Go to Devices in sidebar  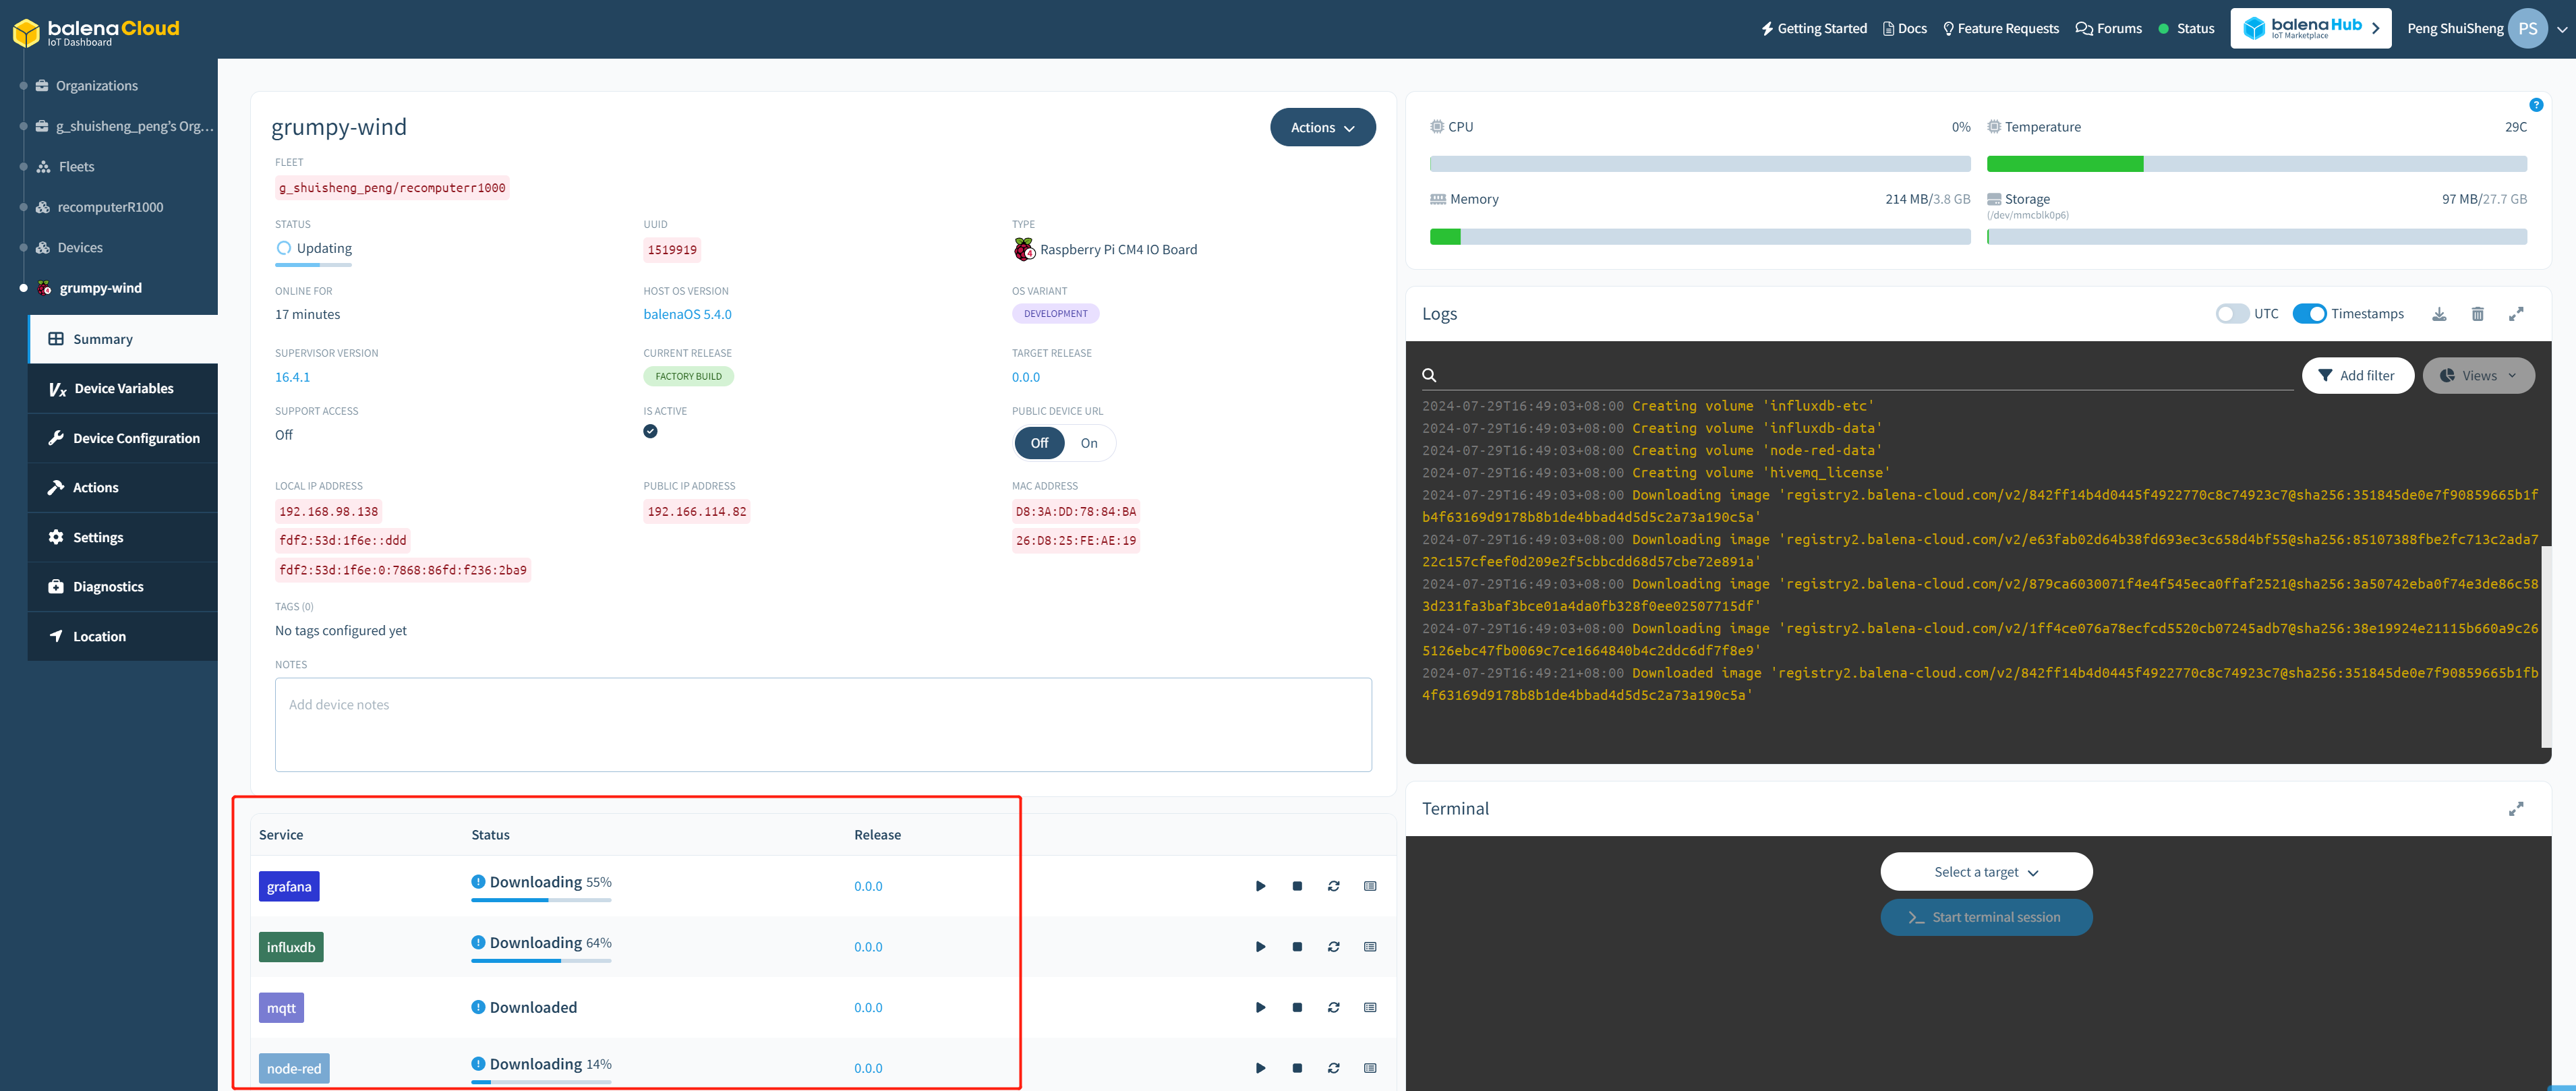(x=79, y=248)
